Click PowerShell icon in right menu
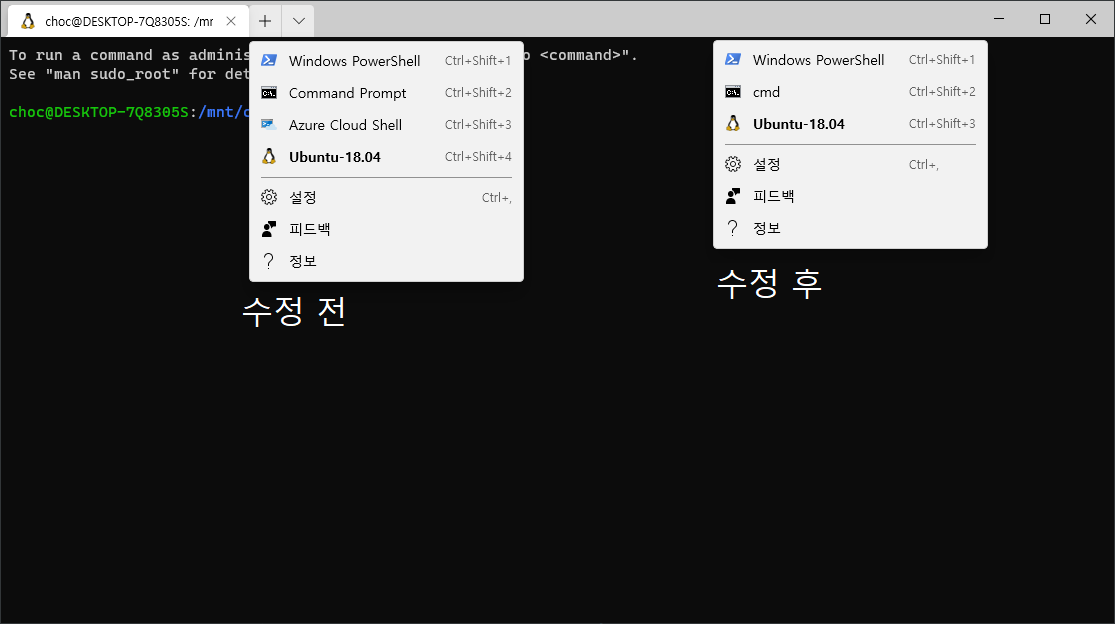The height and width of the screenshot is (624, 1115). pos(733,60)
